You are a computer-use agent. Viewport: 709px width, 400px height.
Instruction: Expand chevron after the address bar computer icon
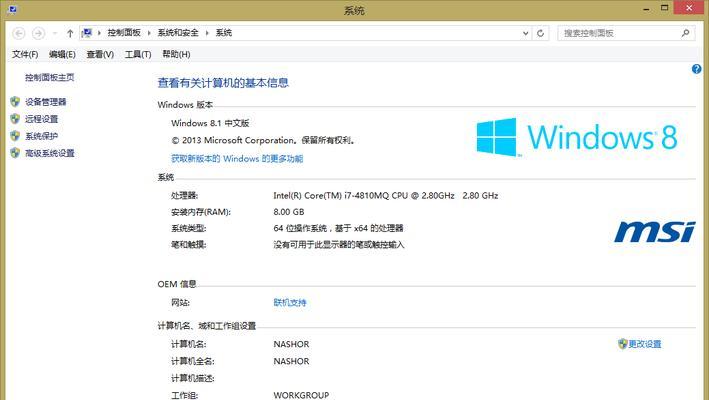[99, 33]
